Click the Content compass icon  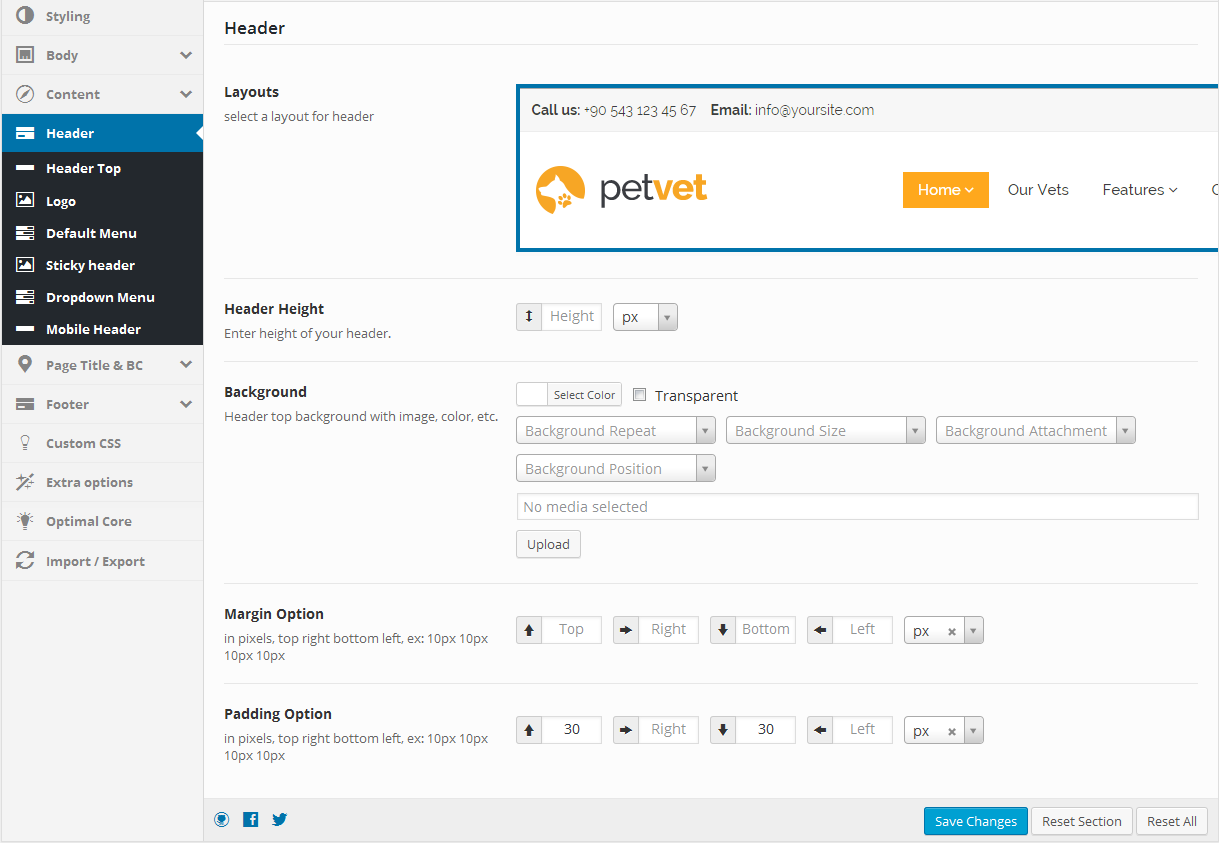coord(25,94)
